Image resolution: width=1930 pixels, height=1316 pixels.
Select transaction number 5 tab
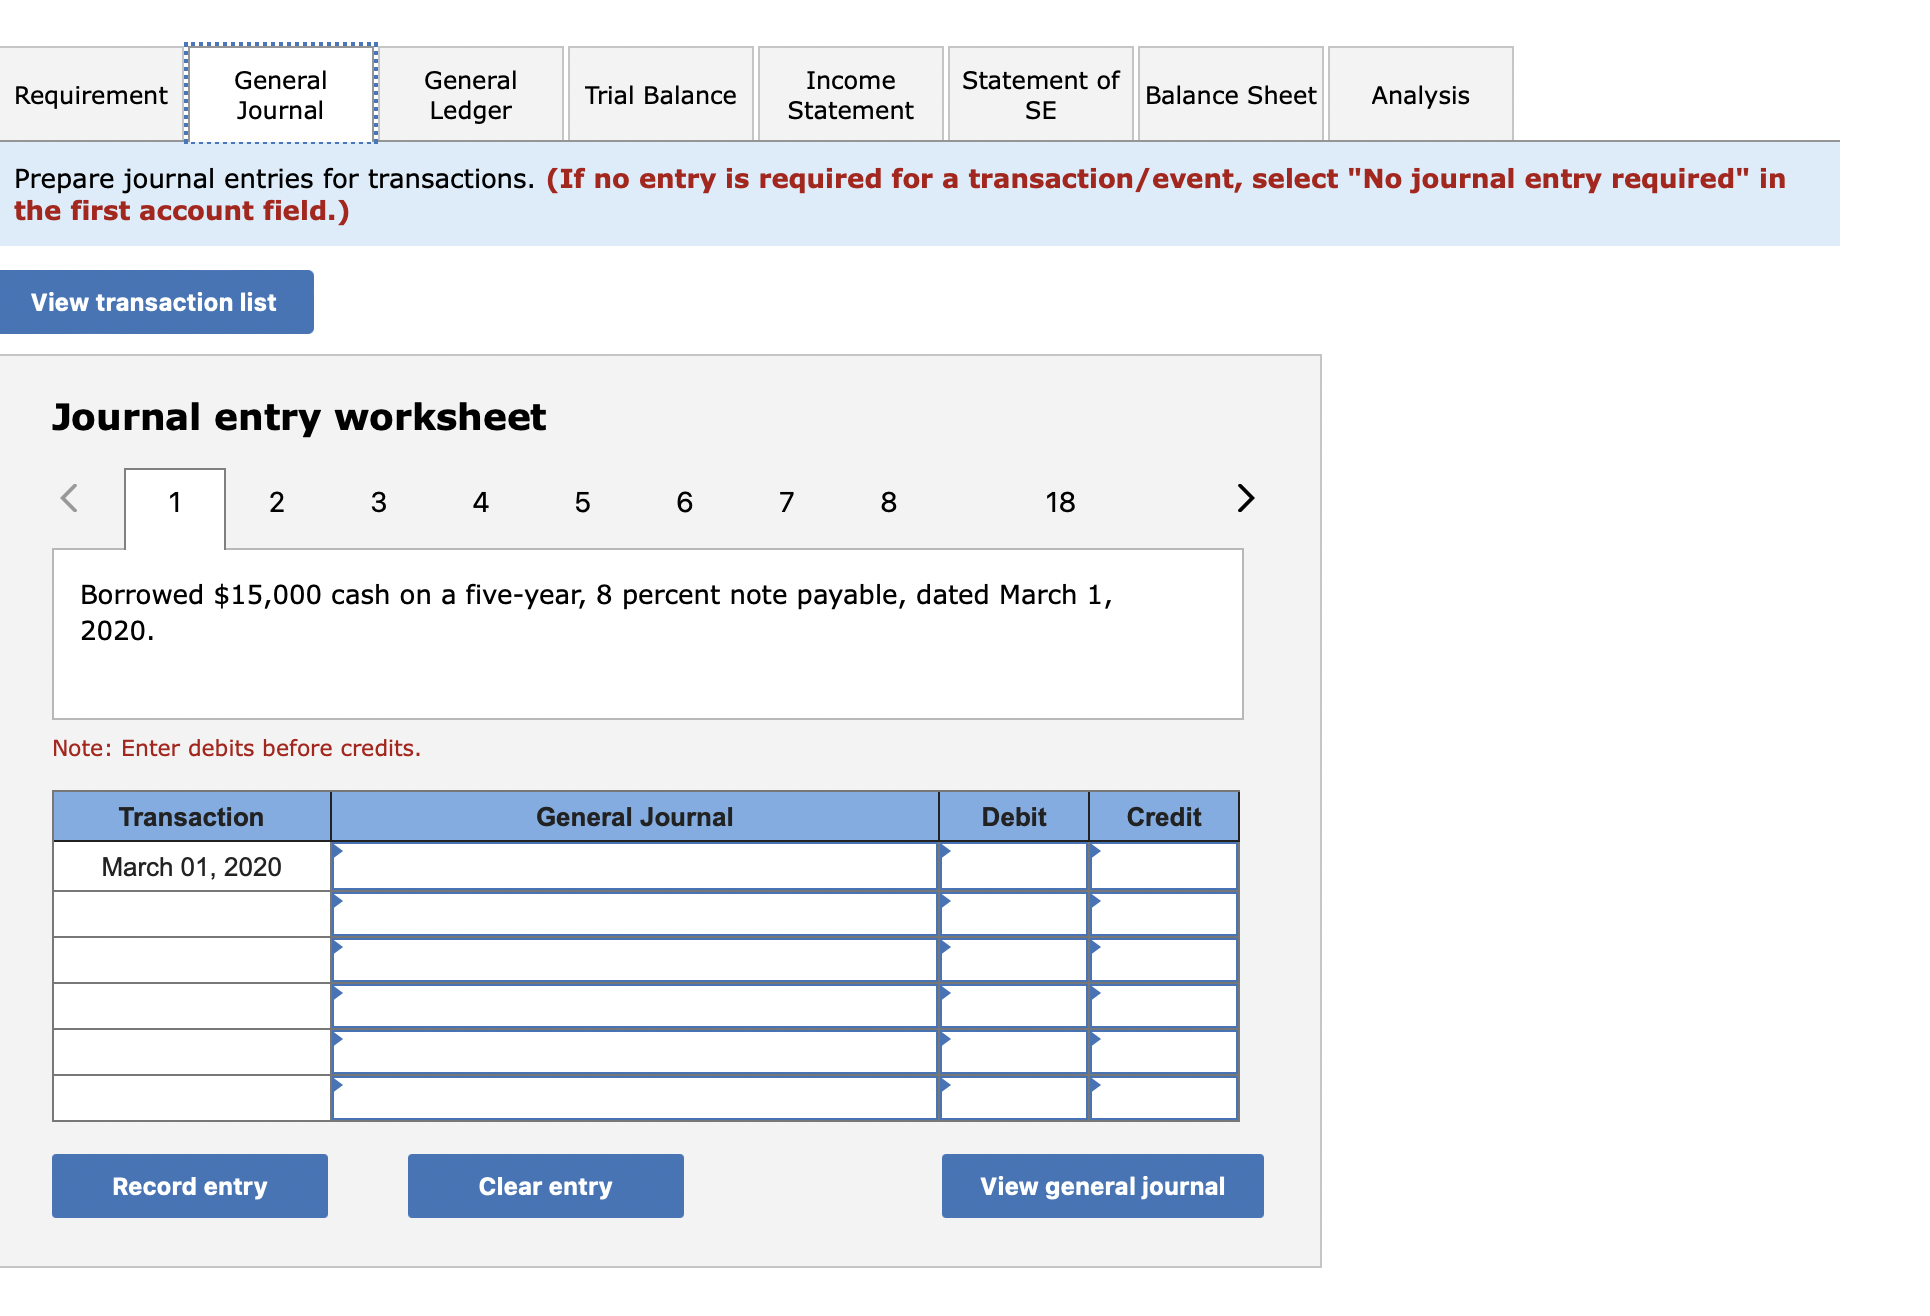coord(582,502)
